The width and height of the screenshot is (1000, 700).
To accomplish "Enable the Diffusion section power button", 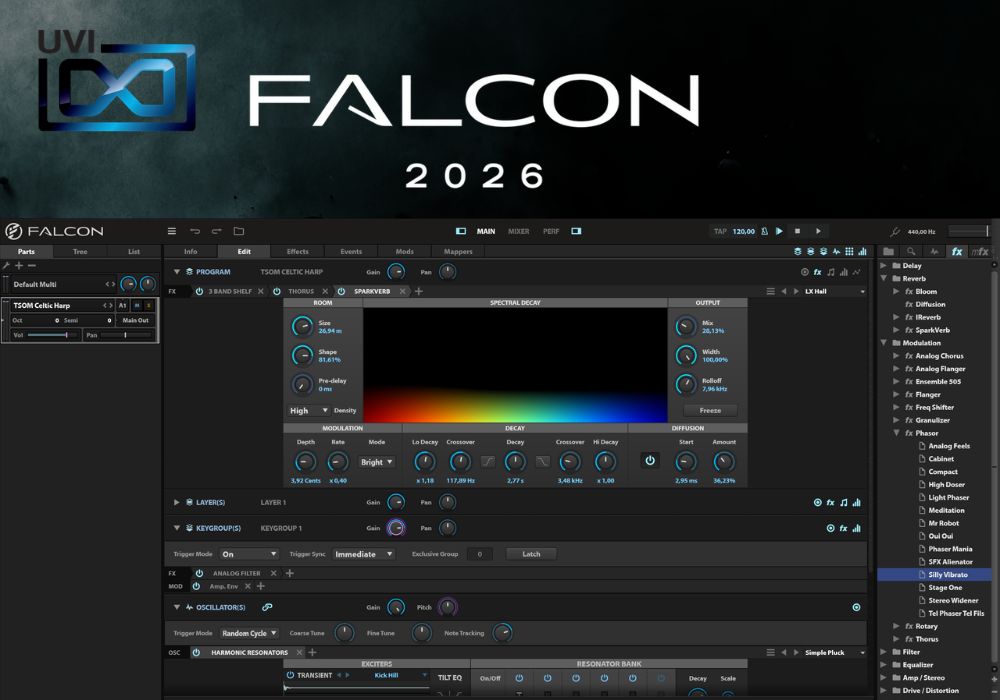I will point(650,460).
